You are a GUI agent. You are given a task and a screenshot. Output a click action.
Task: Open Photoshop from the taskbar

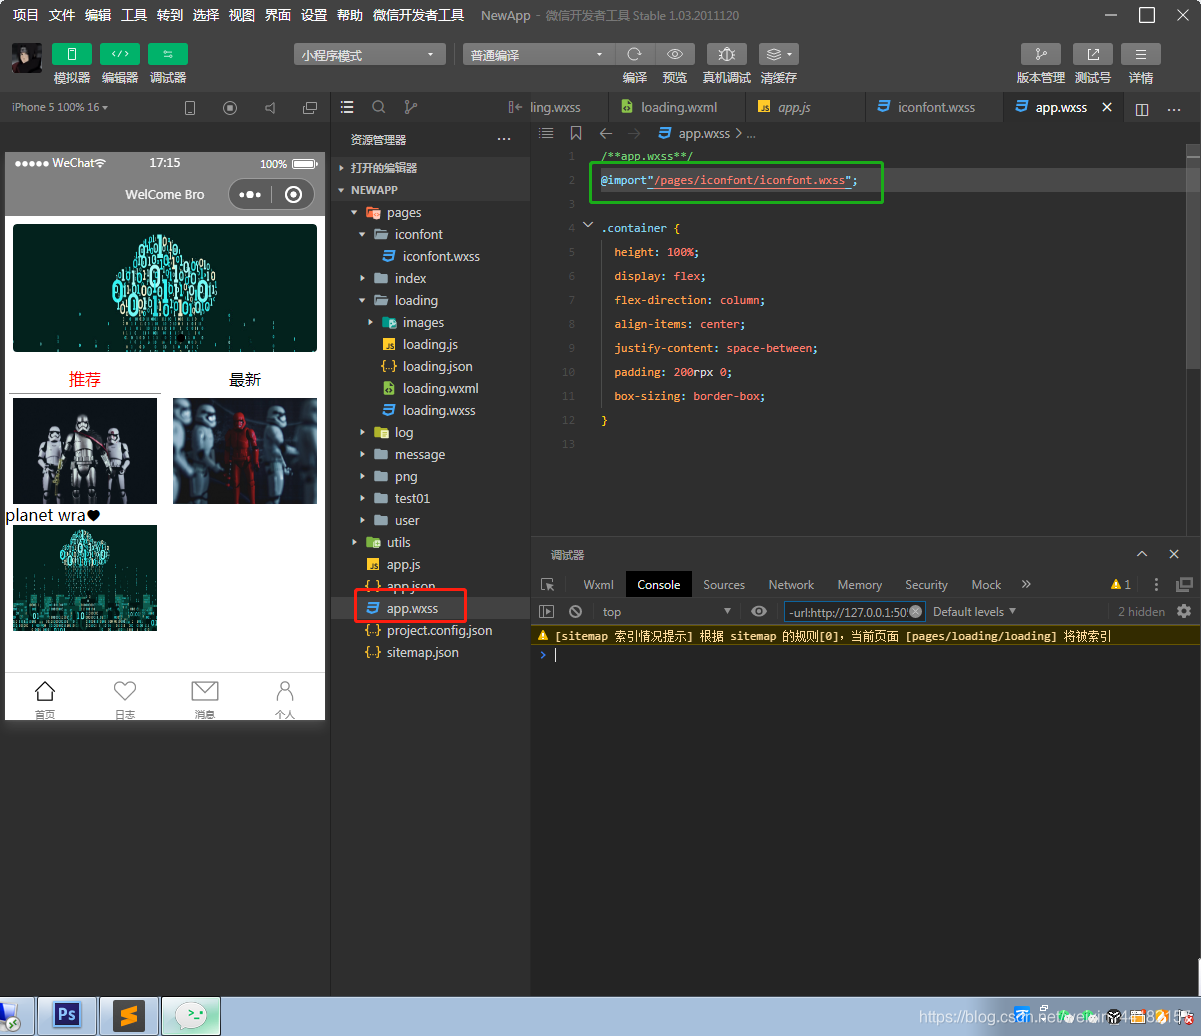click(67, 1016)
